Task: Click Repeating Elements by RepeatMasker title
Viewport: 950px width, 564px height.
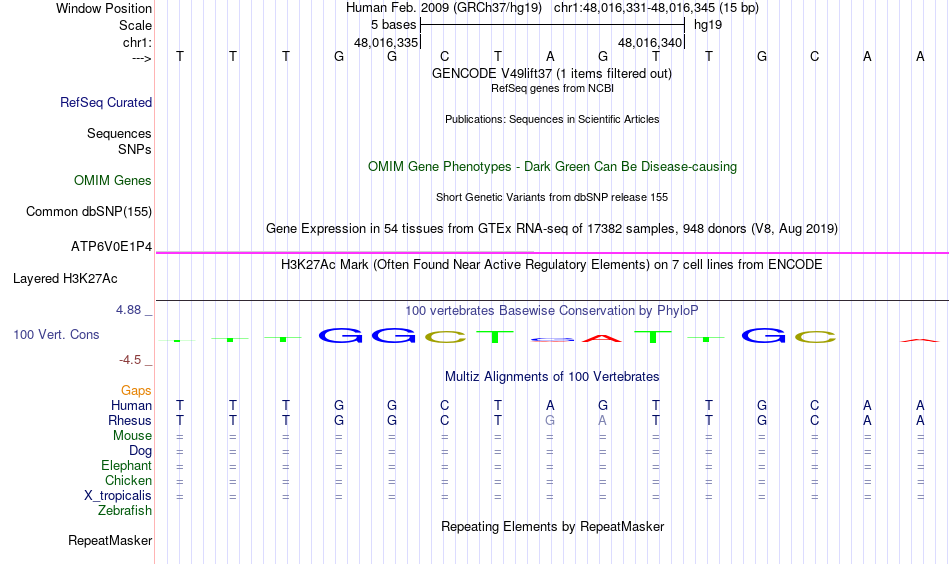Action: 552,526
